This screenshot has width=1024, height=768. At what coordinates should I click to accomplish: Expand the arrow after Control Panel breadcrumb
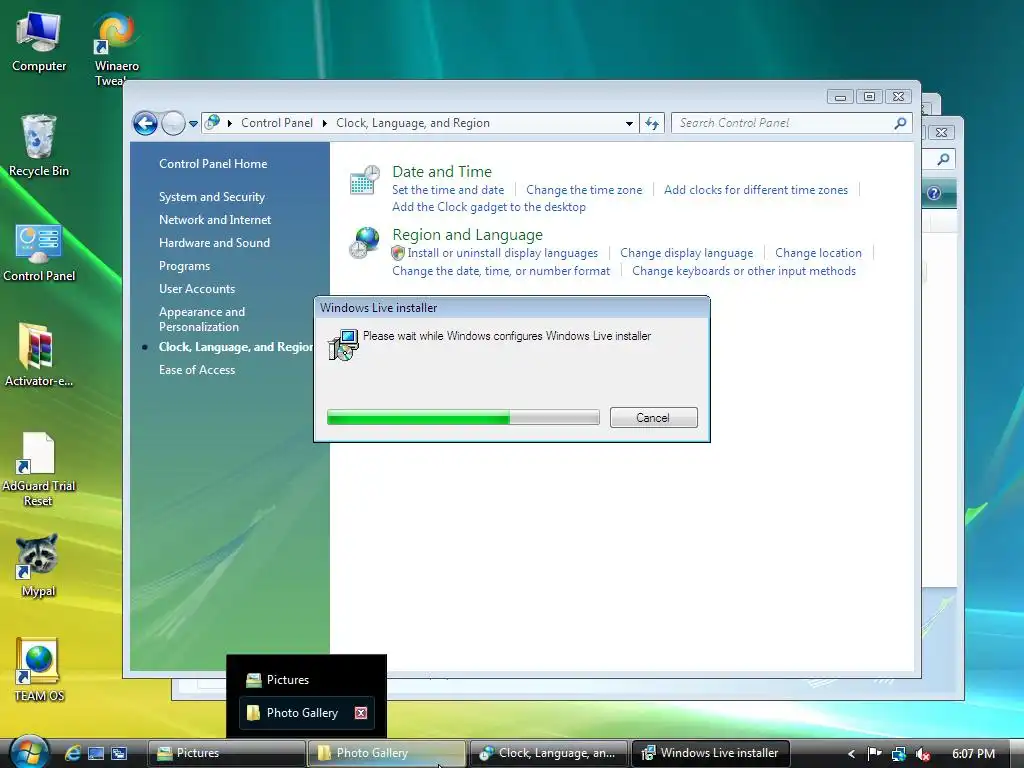325,123
